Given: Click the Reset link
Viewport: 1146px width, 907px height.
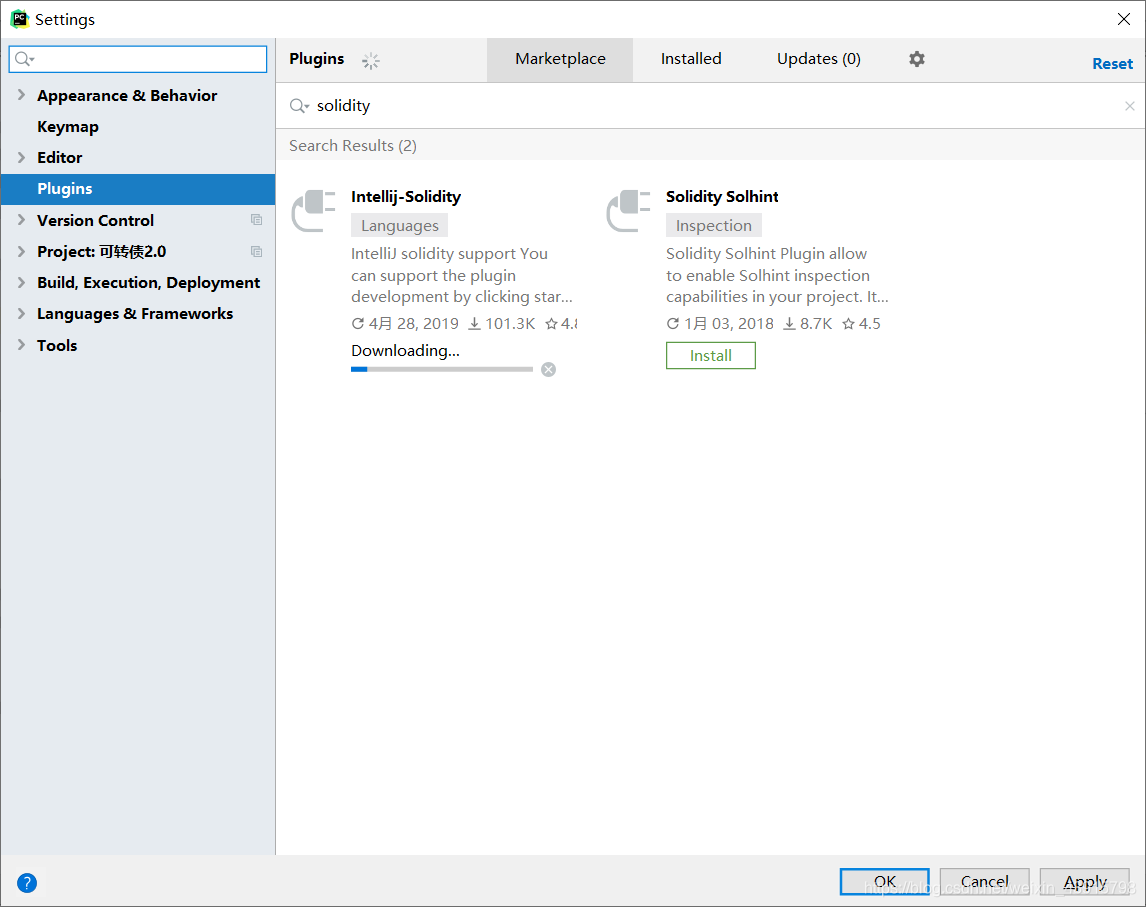Looking at the screenshot, I should click(x=1112, y=64).
